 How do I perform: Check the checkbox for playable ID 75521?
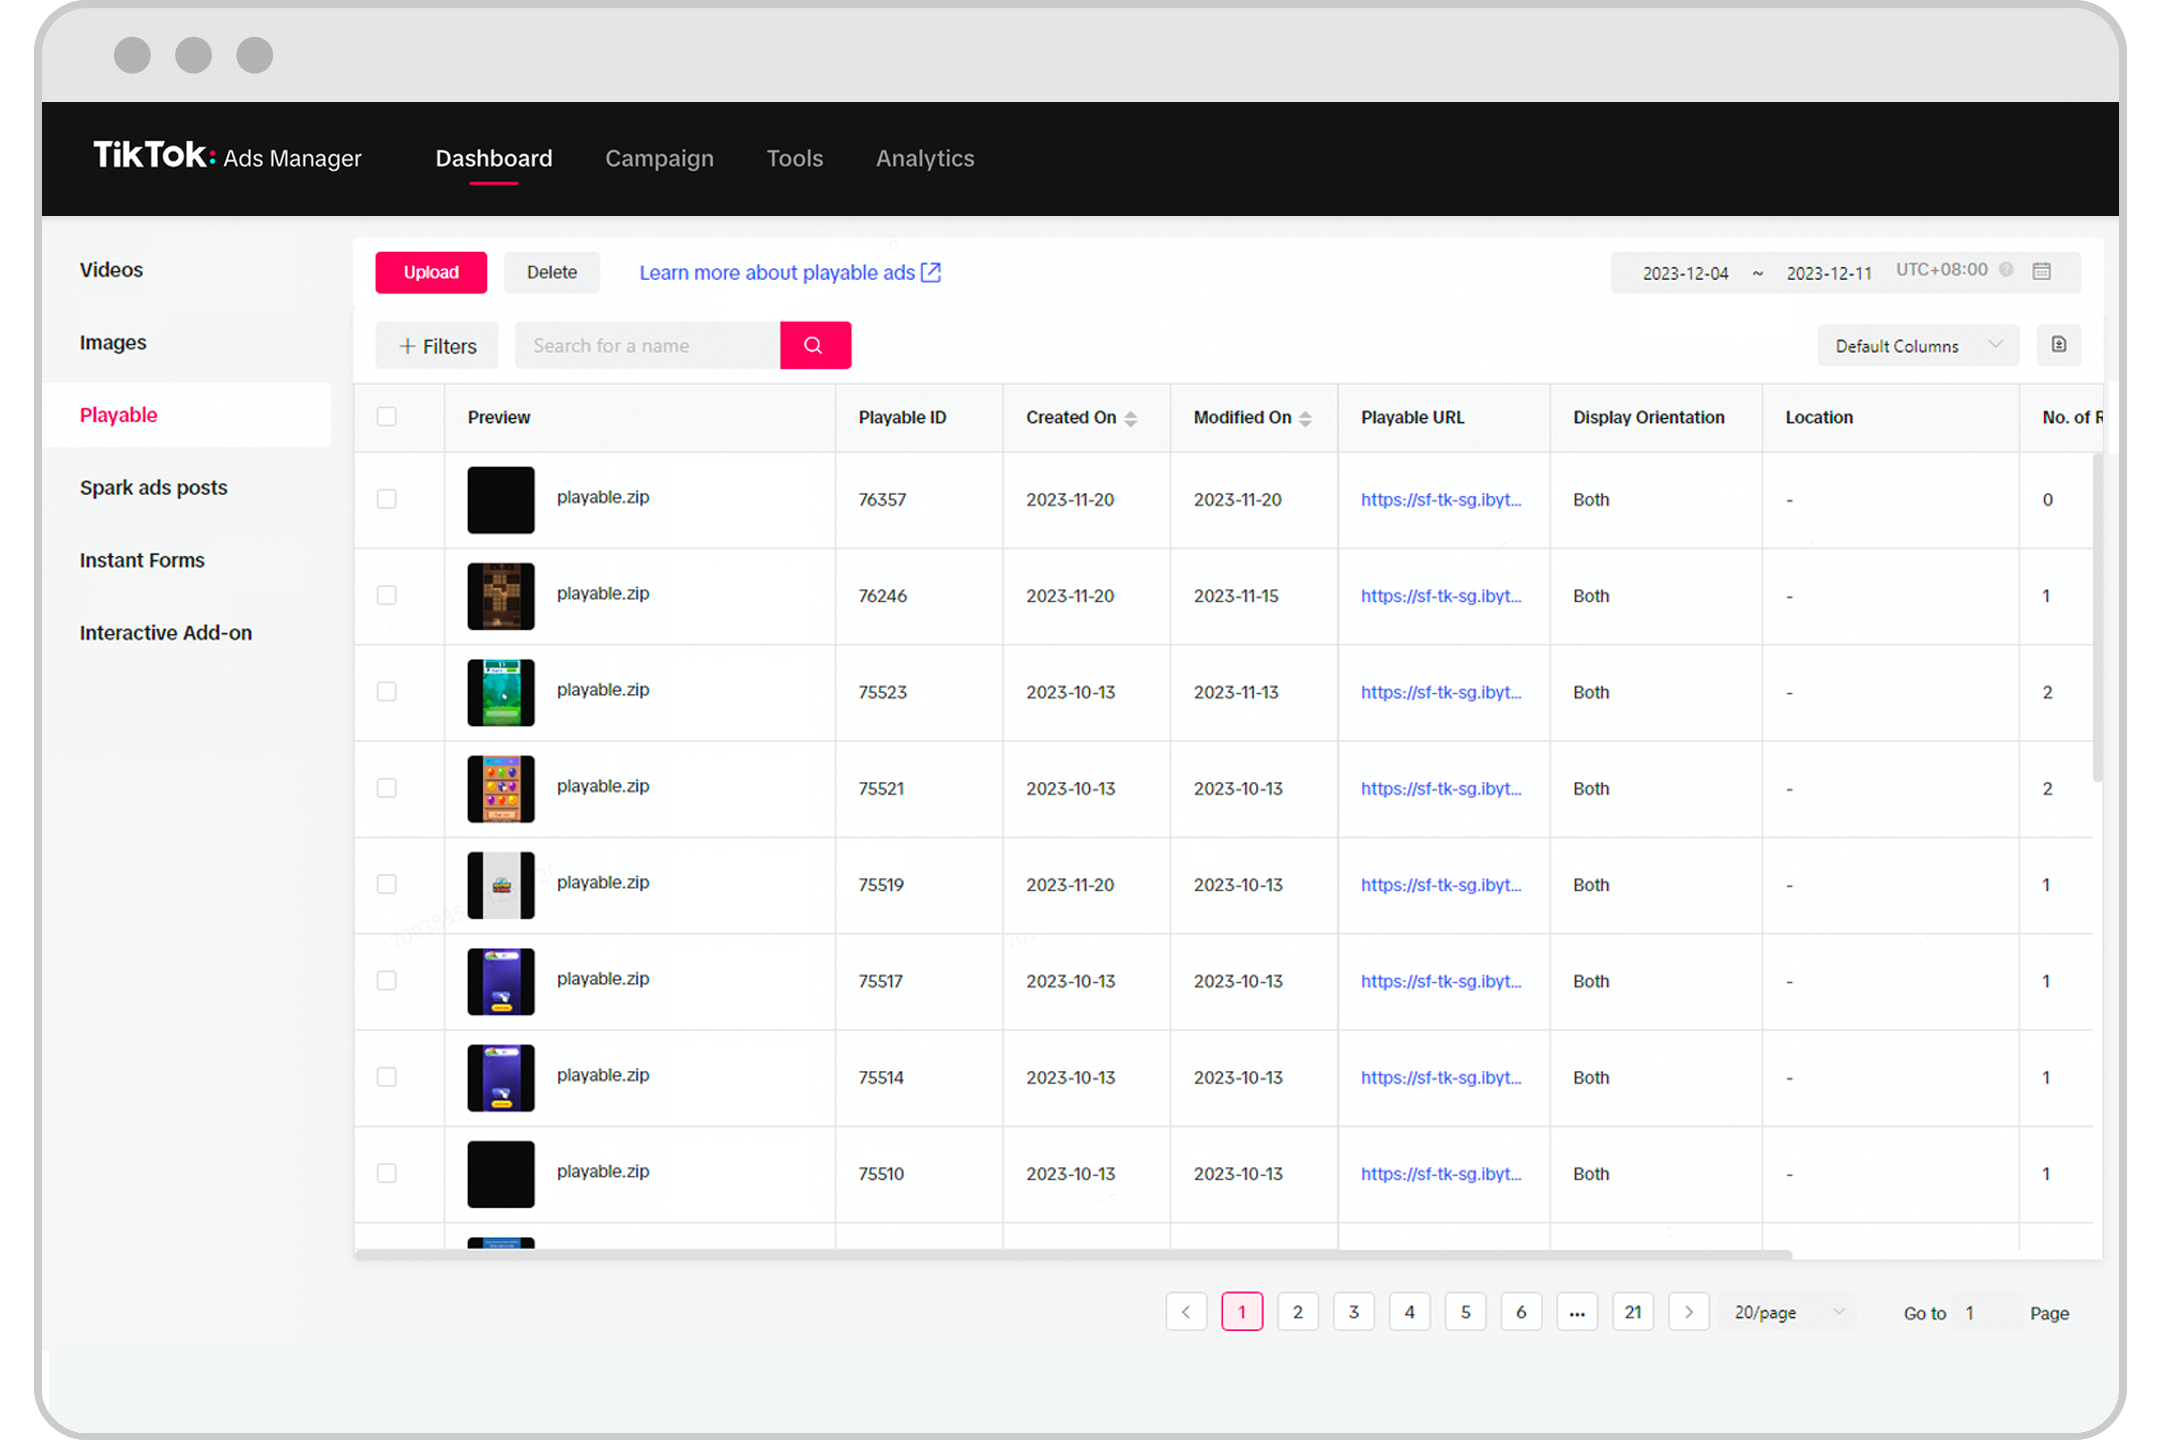[x=386, y=788]
